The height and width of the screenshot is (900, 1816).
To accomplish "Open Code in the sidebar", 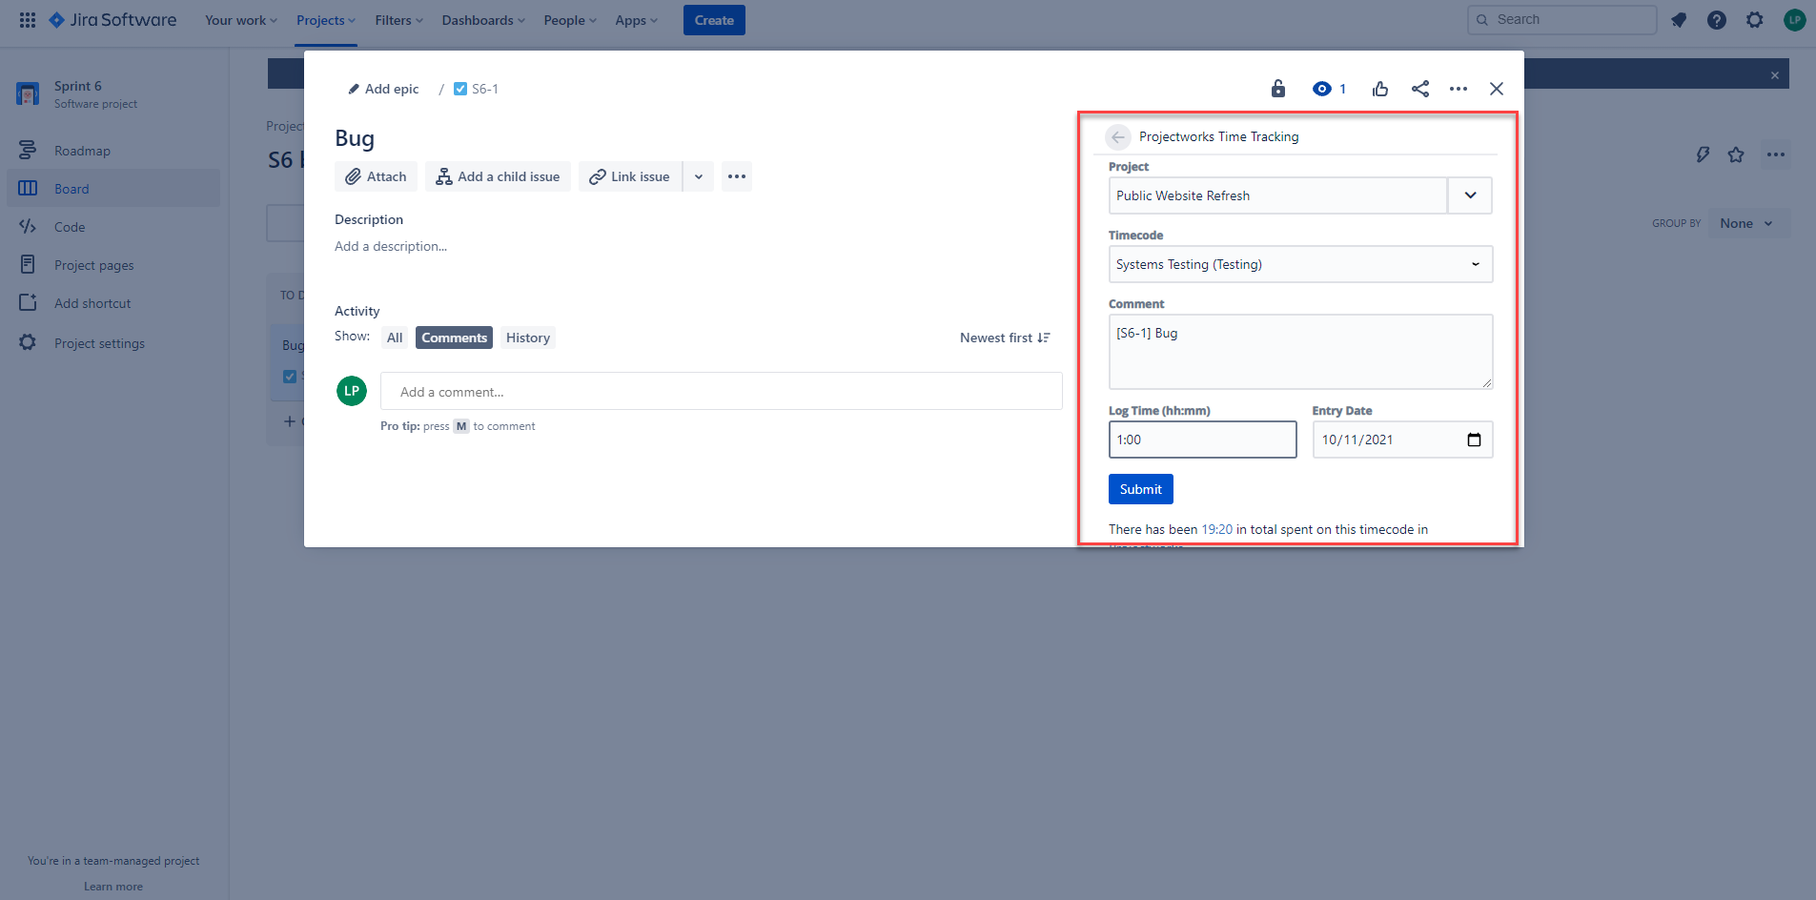I will pyautogui.click(x=114, y=227).
